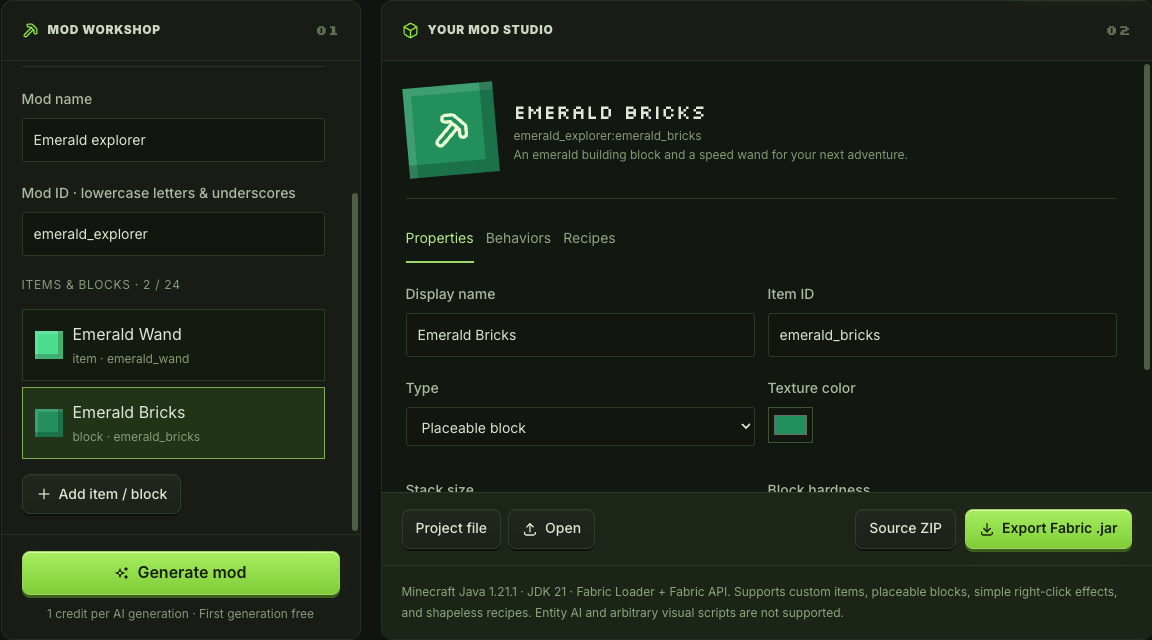Click the 'EMERALD BRICKS' pixel heading
The image size is (1152, 640).
pyautogui.click(x=610, y=113)
